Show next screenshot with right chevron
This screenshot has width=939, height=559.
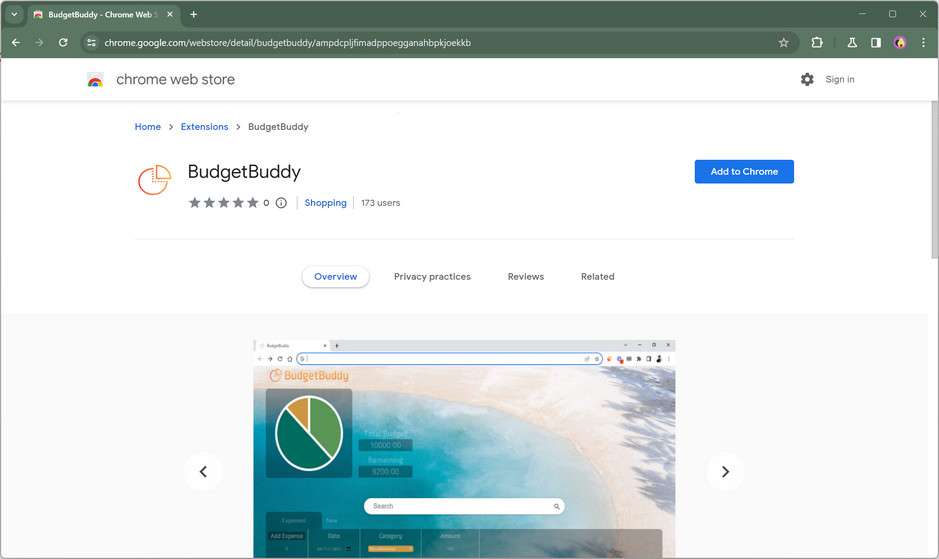coord(725,472)
